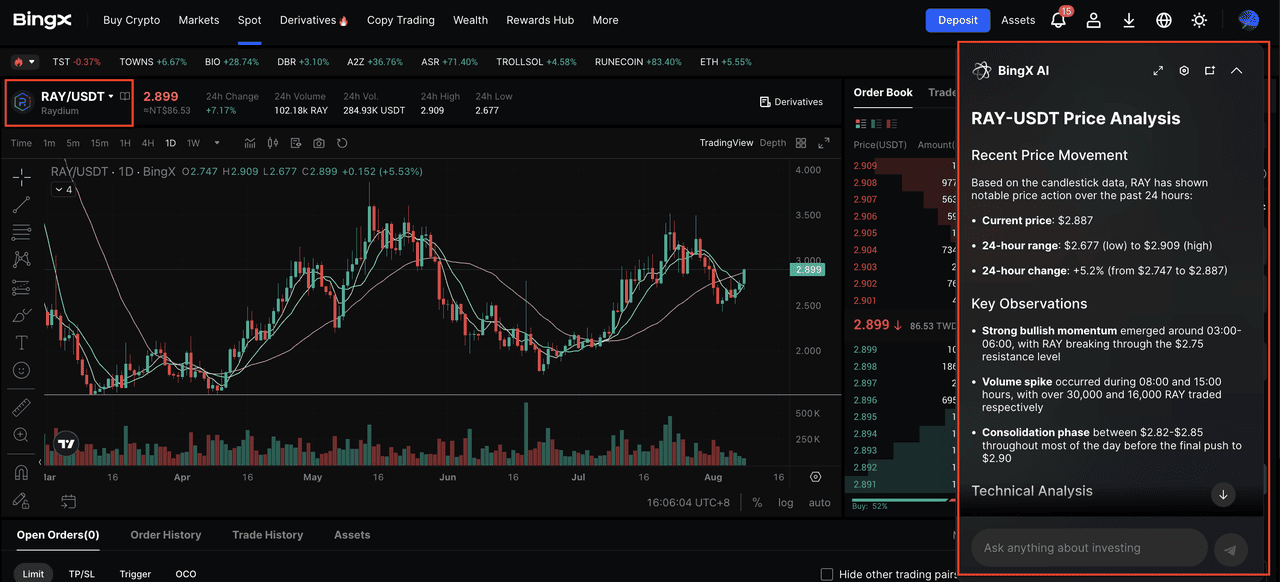Select the trend line drawing tool
Viewport: 1280px width, 582px height.
pos(21,206)
